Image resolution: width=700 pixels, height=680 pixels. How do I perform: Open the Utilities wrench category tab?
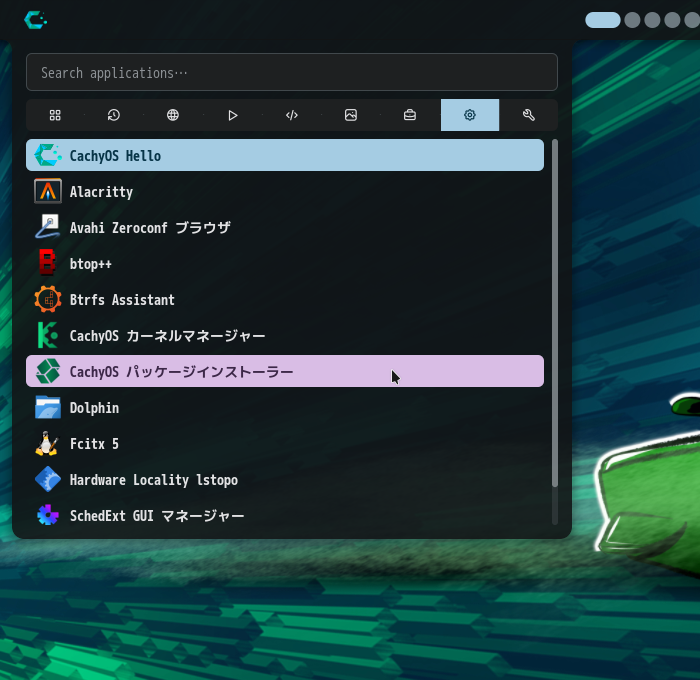coord(529,115)
